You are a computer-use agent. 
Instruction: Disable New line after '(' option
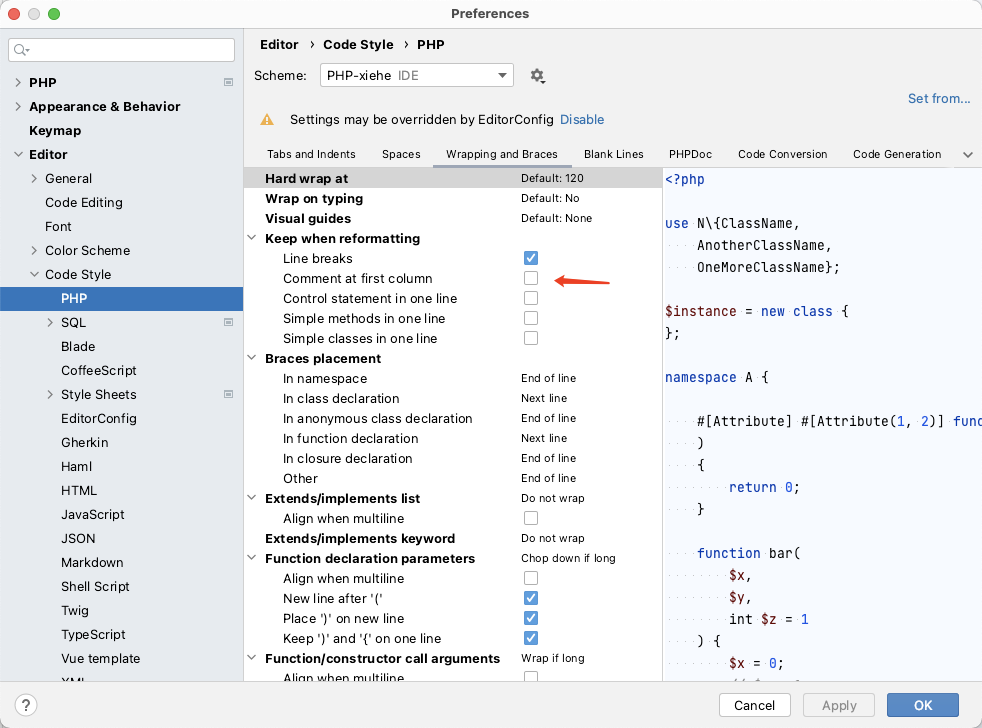pyautogui.click(x=531, y=599)
